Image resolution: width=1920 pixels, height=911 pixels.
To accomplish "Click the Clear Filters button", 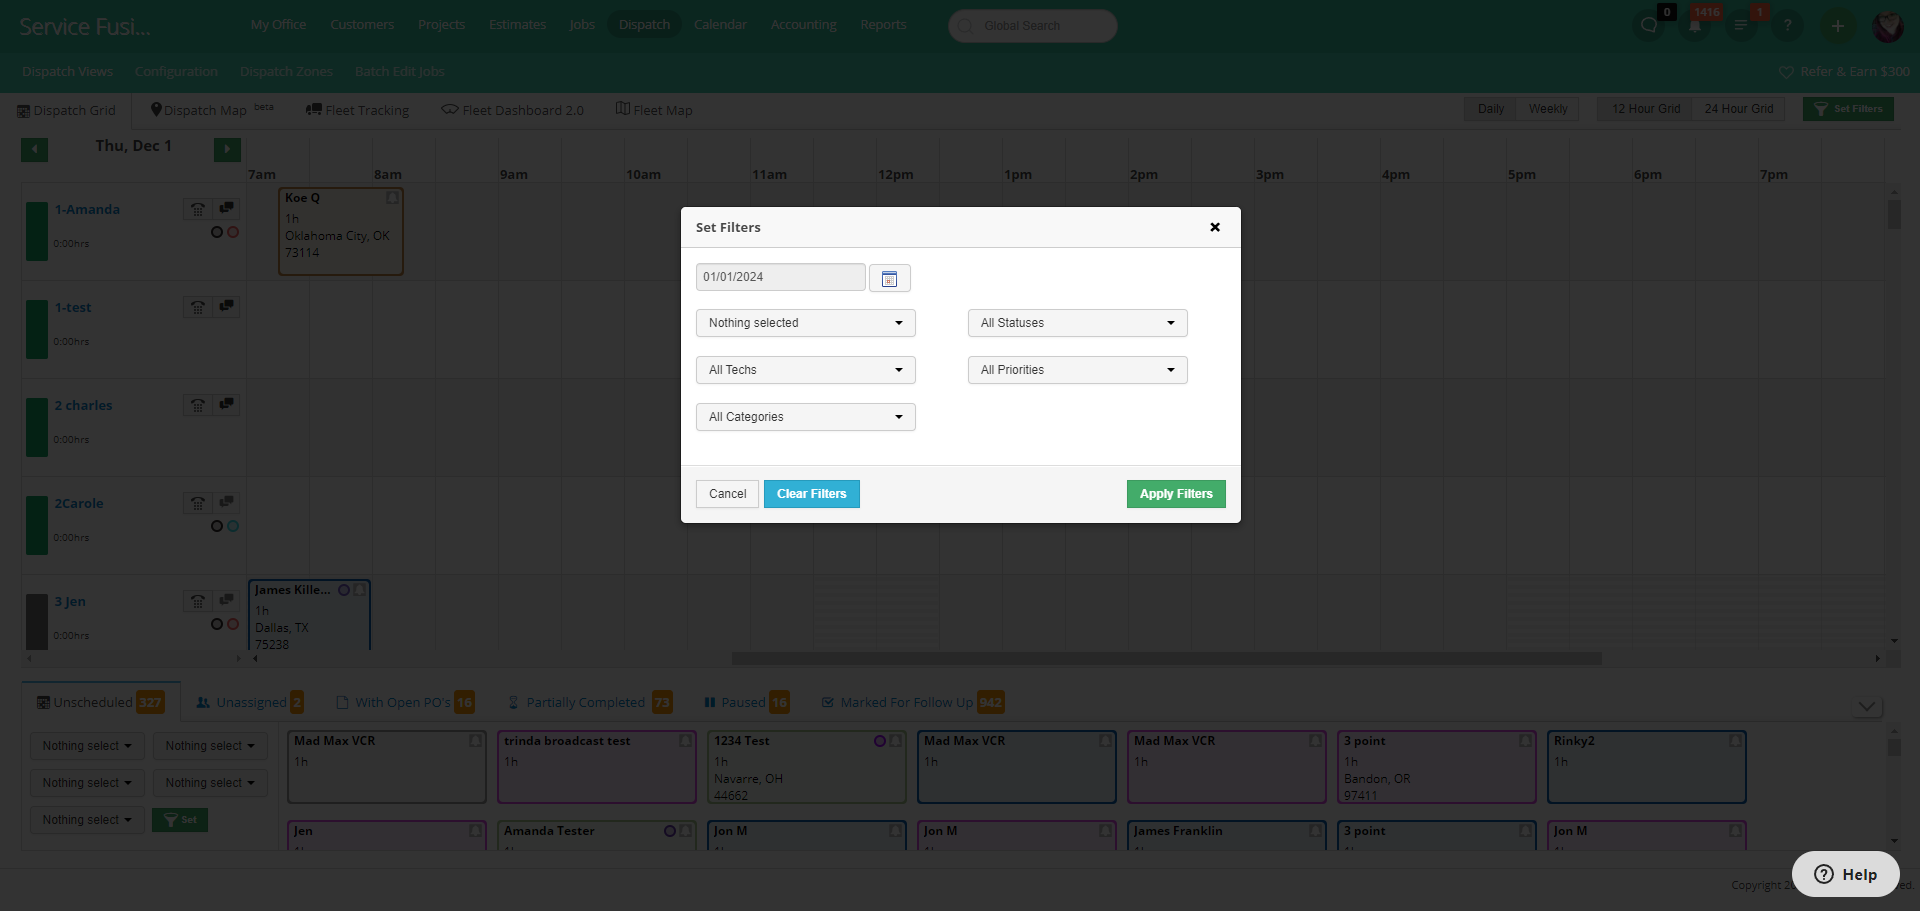I will pyautogui.click(x=812, y=494).
